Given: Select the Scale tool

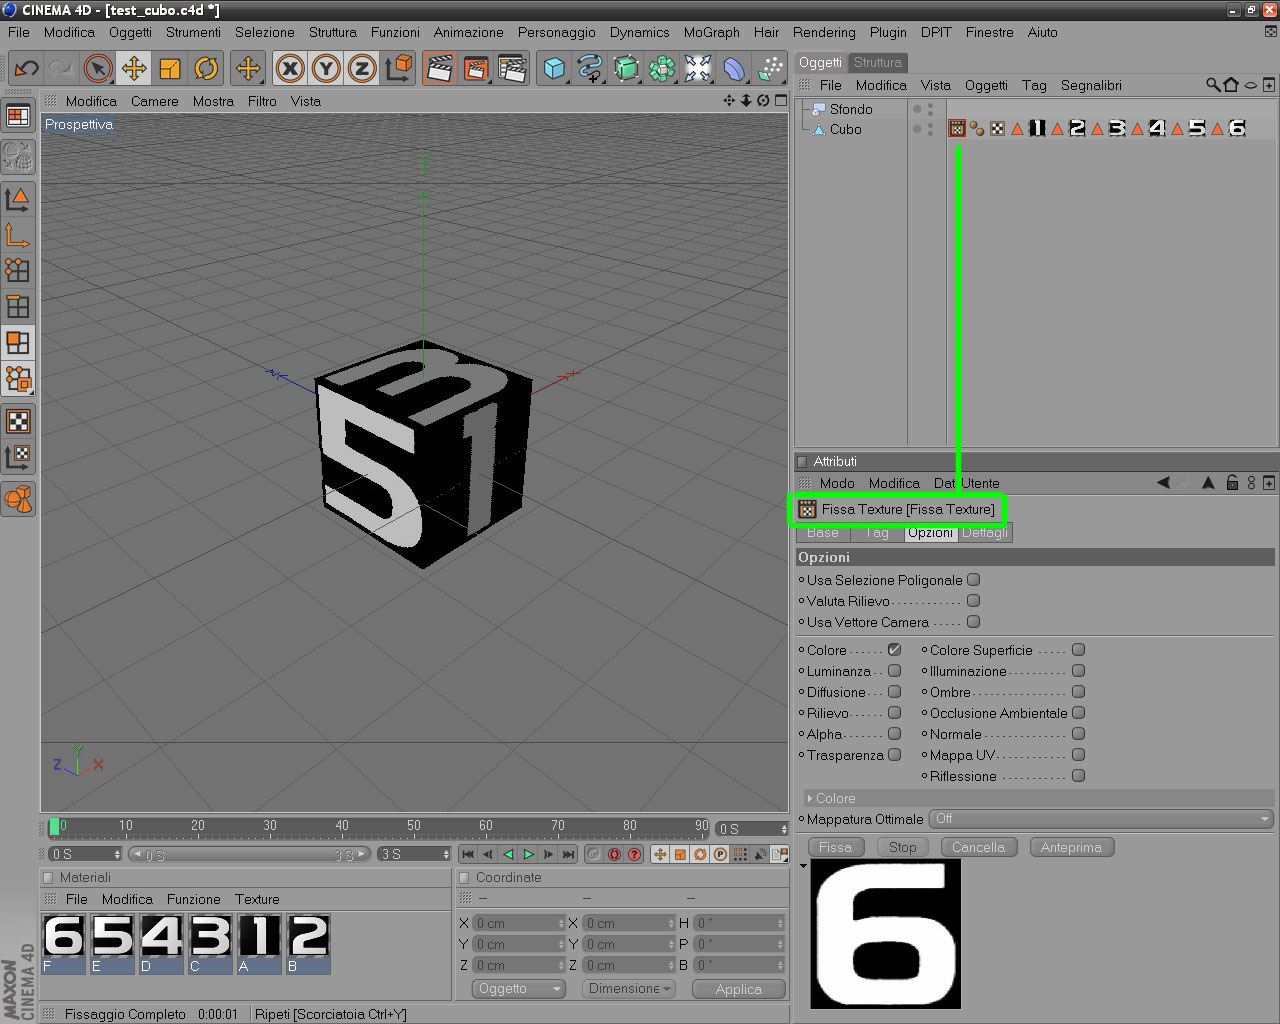Looking at the screenshot, I should [x=170, y=68].
